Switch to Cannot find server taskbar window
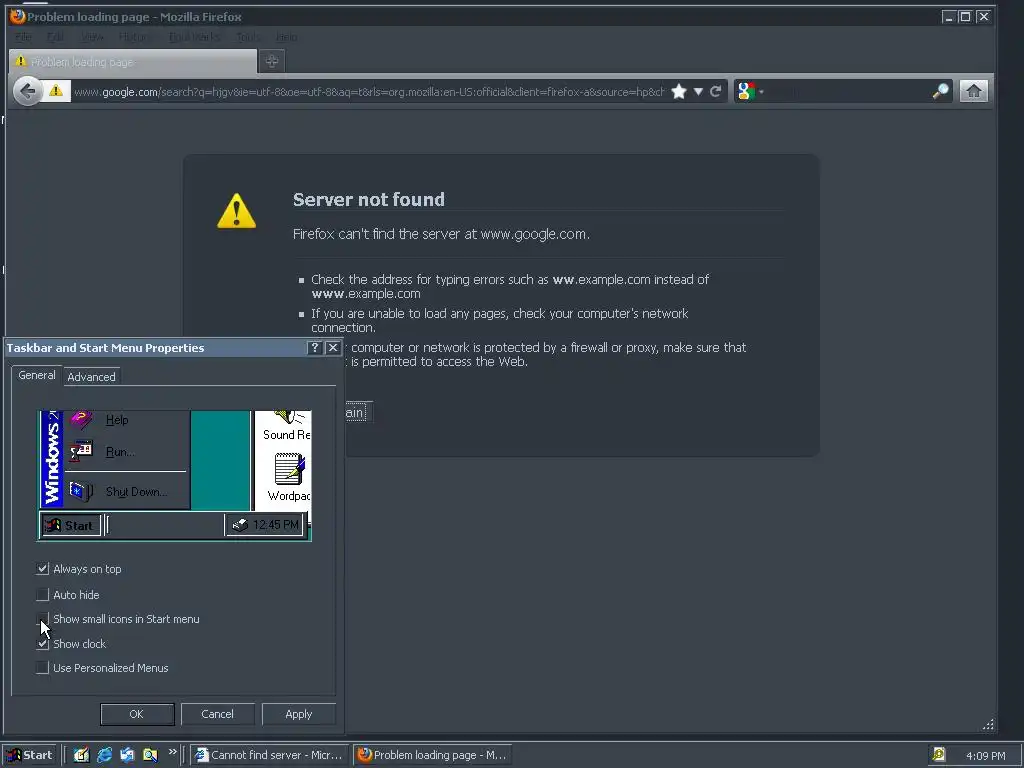Viewport: 1024px width, 768px height. pyautogui.click(x=270, y=755)
